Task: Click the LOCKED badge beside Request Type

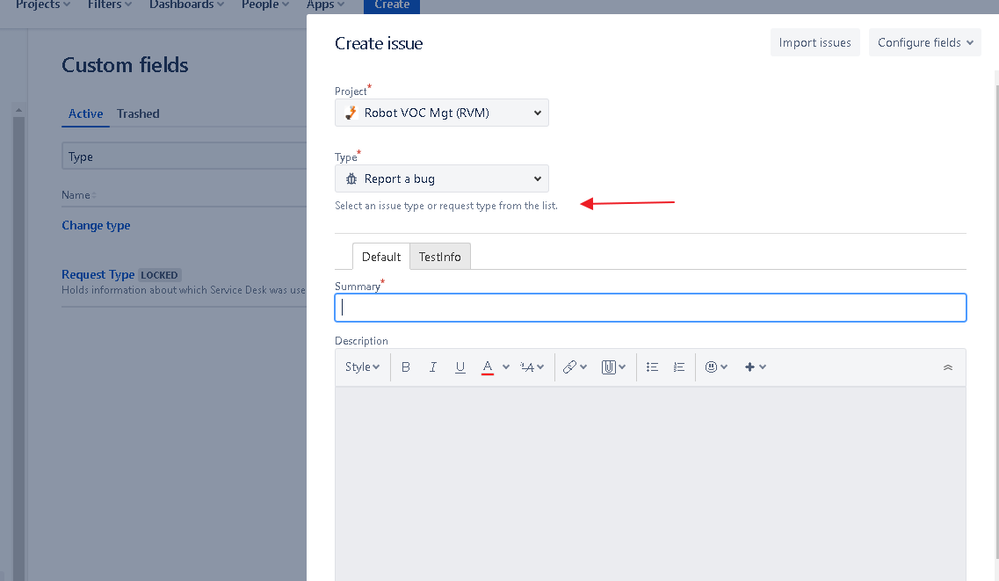Action: (159, 275)
